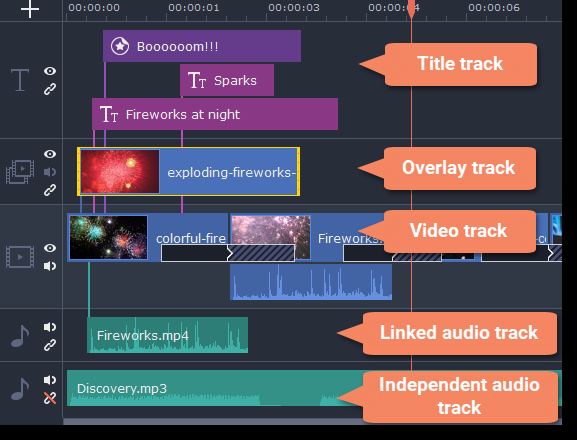Click the playhead marker on the ruler
This screenshot has height=440, width=577.
click(x=411, y=9)
